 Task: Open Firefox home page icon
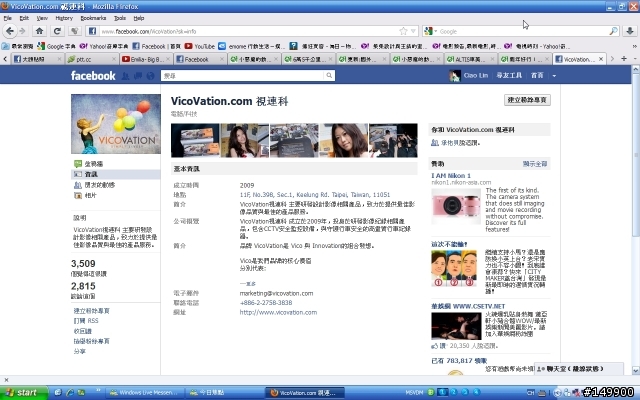tap(40, 31)
